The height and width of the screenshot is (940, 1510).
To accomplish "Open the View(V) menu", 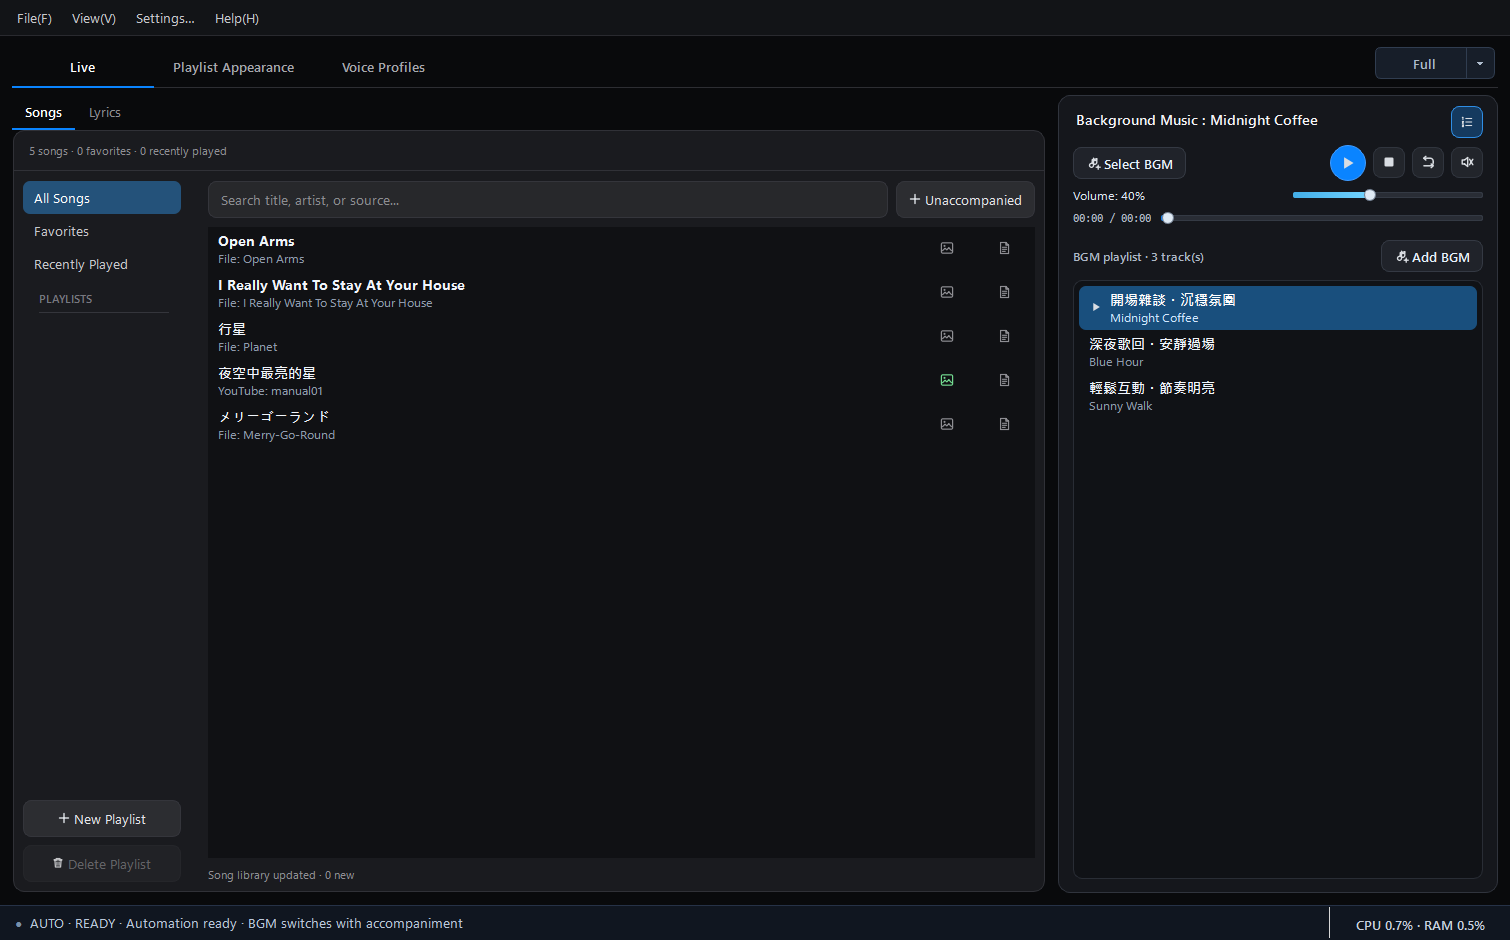I will click(x=94, y=18).
